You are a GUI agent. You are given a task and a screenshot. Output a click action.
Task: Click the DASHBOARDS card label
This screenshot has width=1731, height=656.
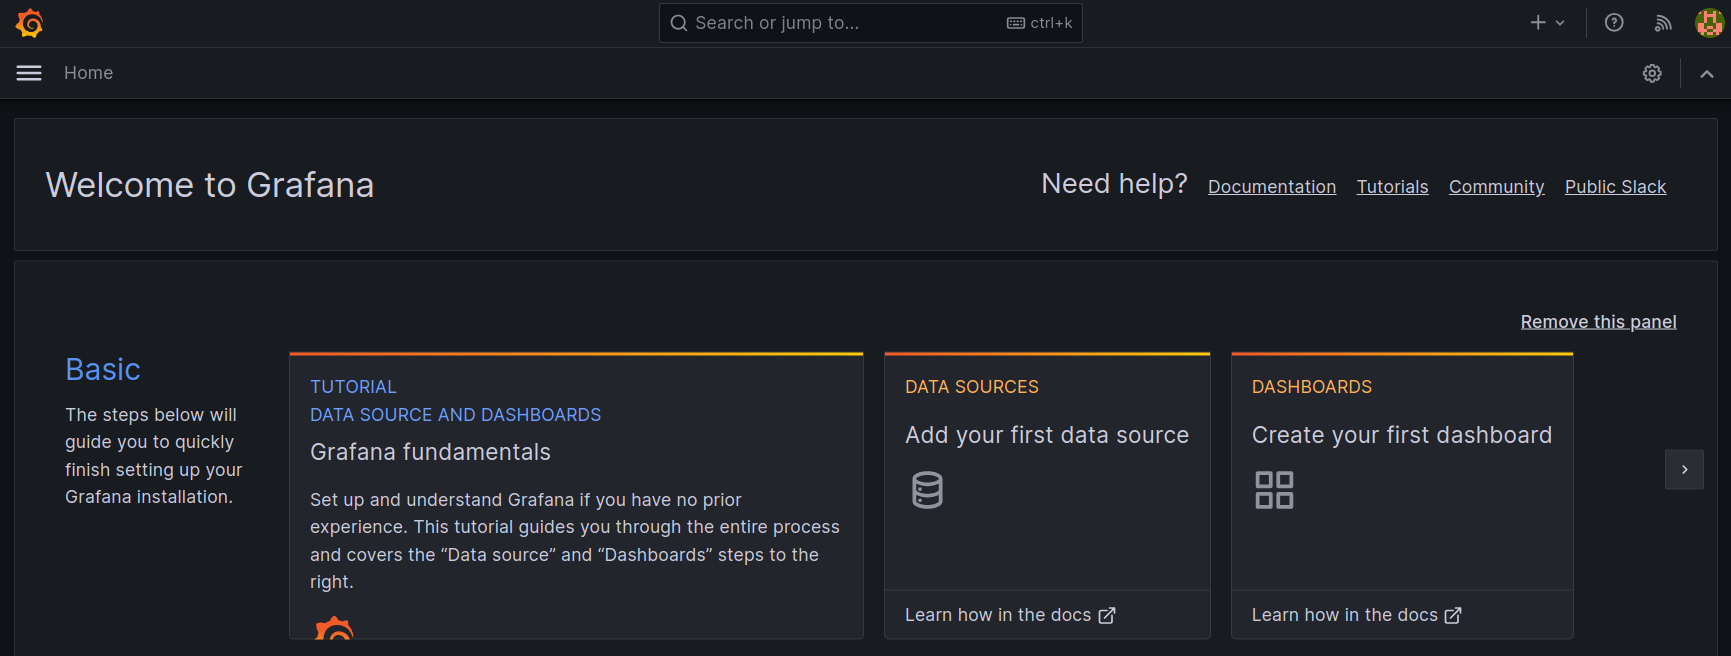point(1312,387)
